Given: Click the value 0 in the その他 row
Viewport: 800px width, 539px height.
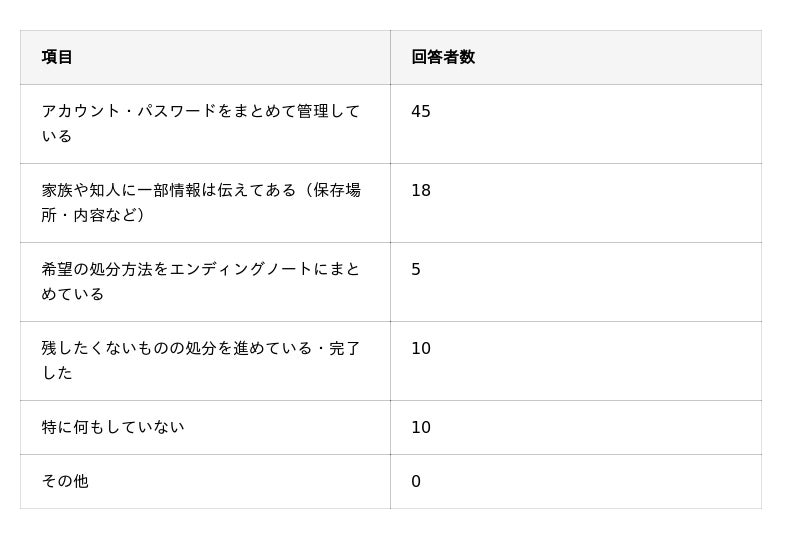Looking at the screenshot, I should [x=416, y=481].
